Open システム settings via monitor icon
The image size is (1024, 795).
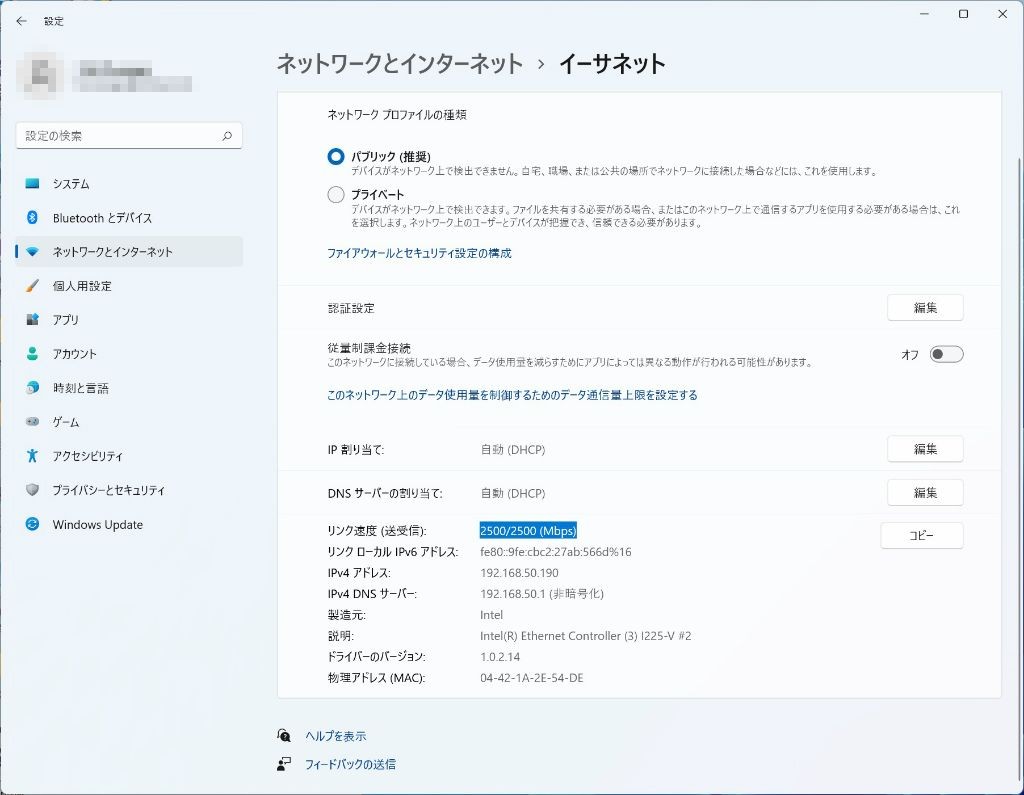33,184
